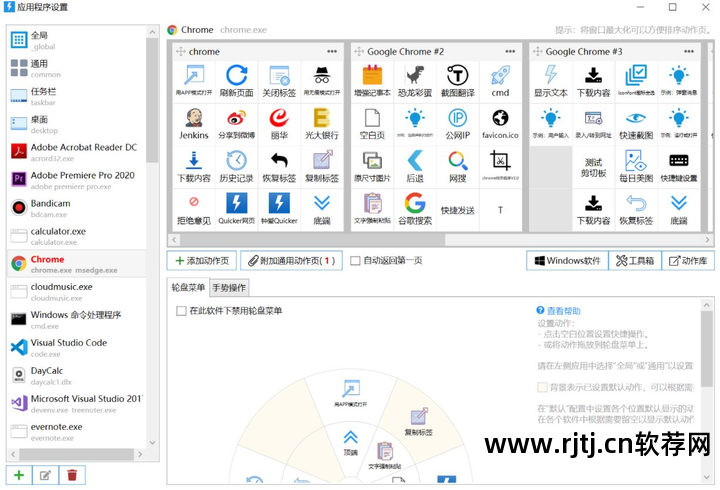The height and width of the screenshot is (490, 720).
Task: Click the favicon.ico globe icon
Action: 501,118
